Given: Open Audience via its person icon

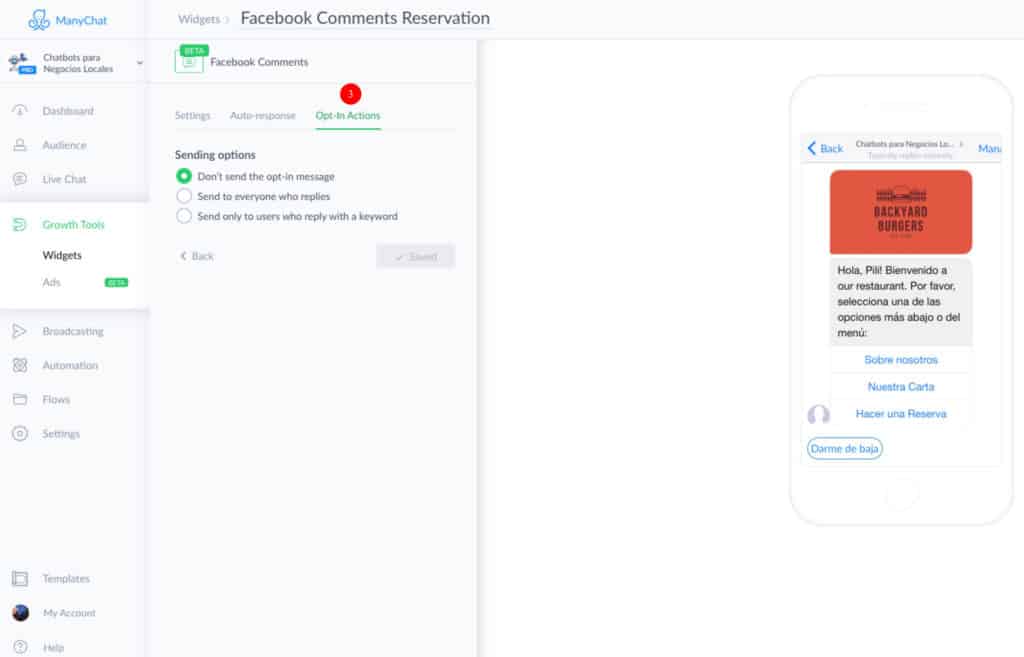Looking at the screenshot, I should click(20, 145).
